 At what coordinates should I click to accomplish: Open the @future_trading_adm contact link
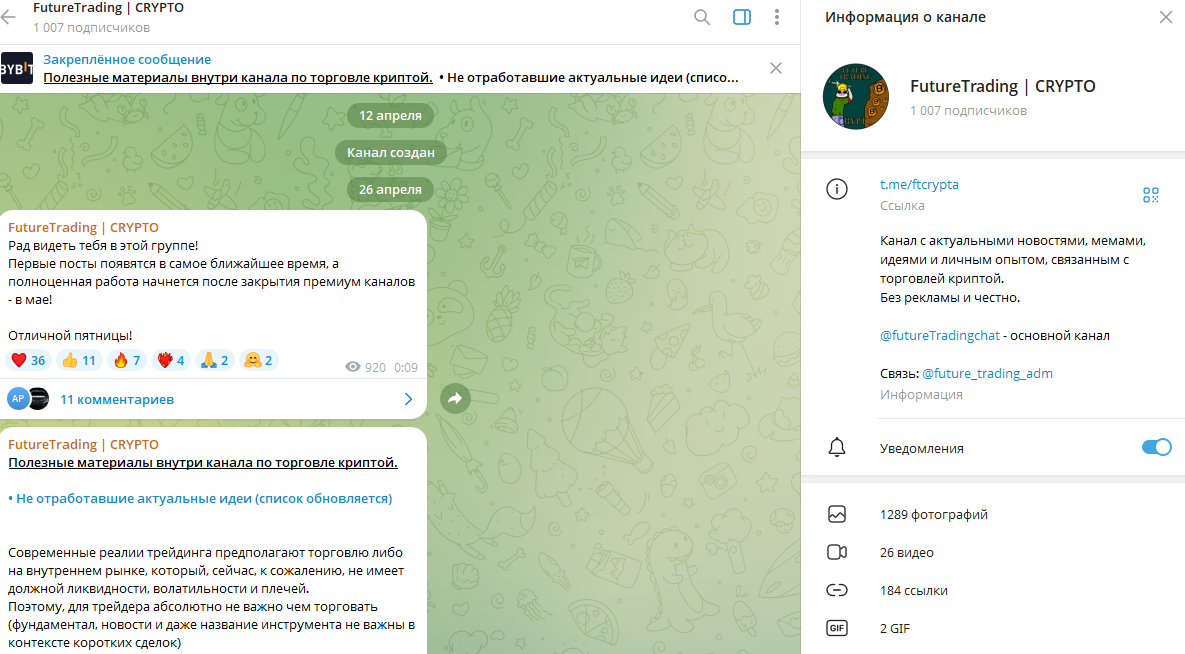click(x=987, y=373)
